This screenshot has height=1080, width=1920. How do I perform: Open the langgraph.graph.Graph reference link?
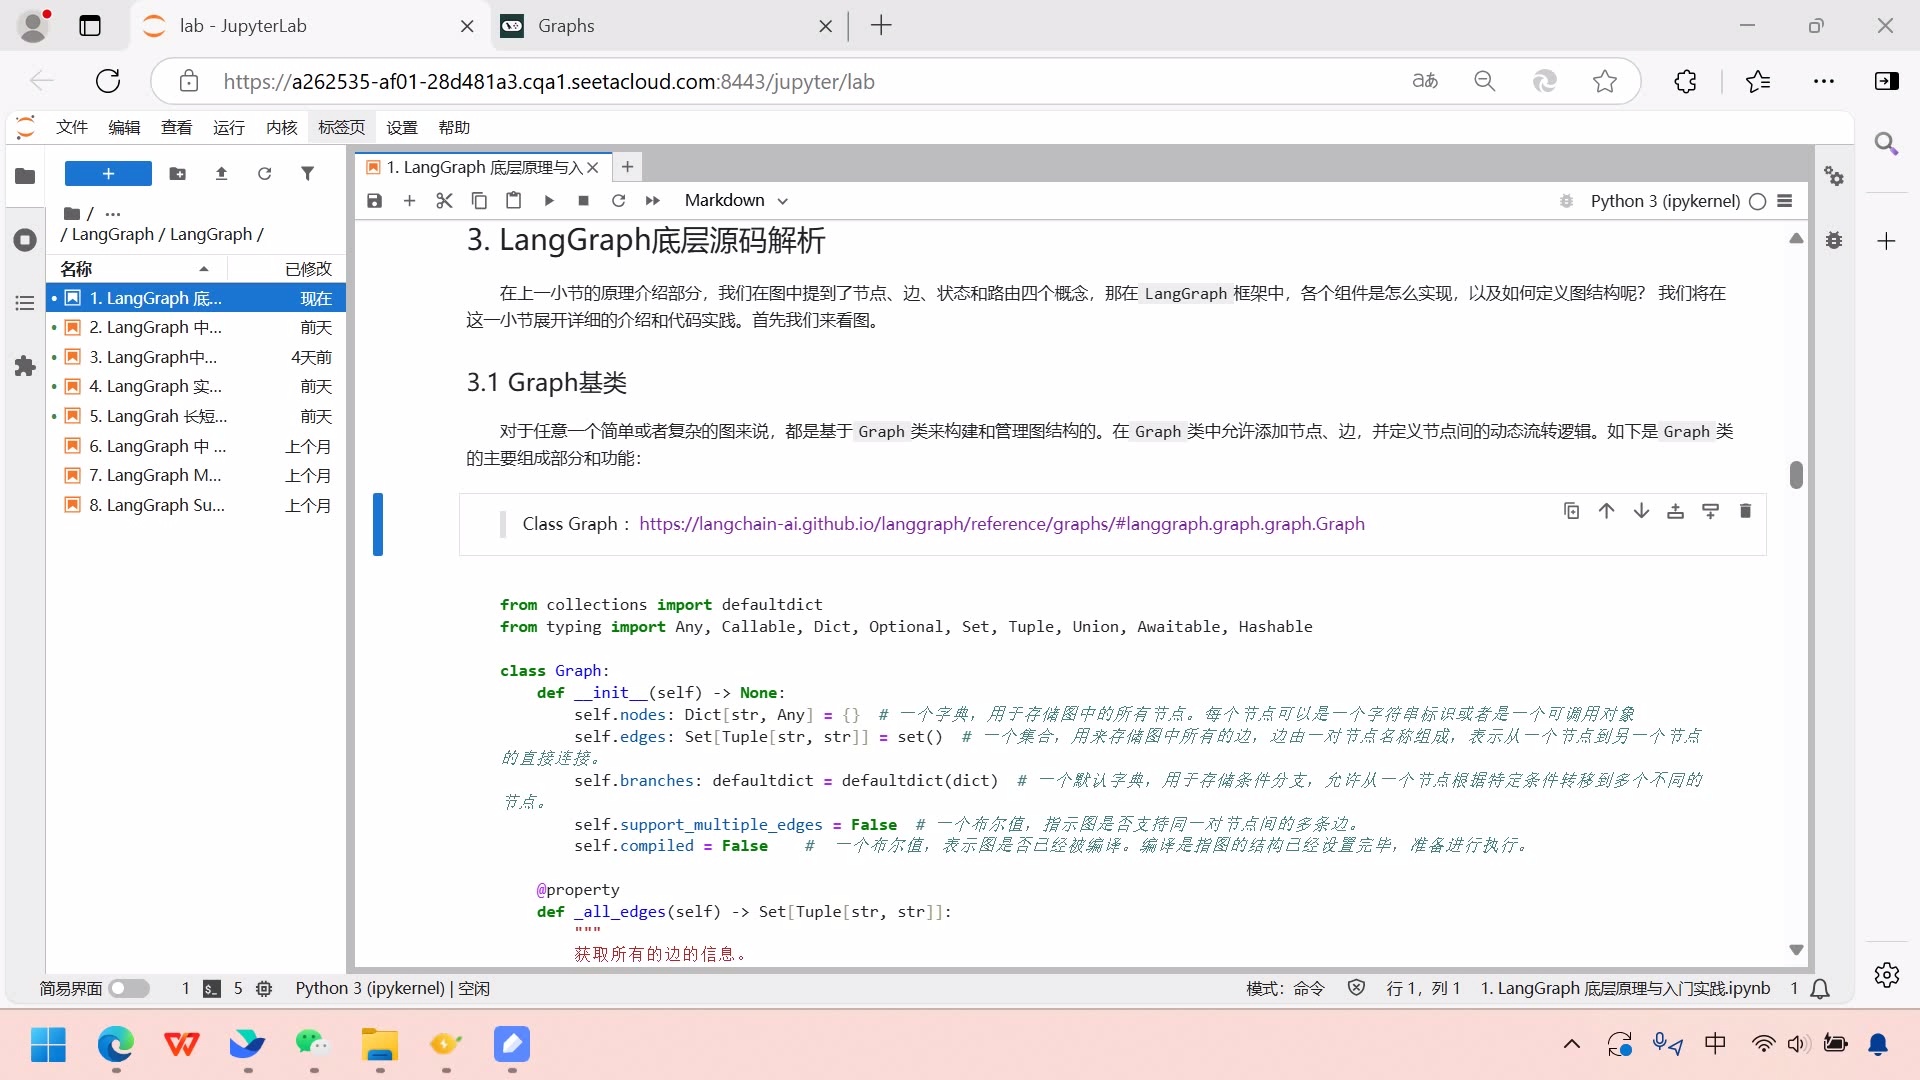[1001, 523]
